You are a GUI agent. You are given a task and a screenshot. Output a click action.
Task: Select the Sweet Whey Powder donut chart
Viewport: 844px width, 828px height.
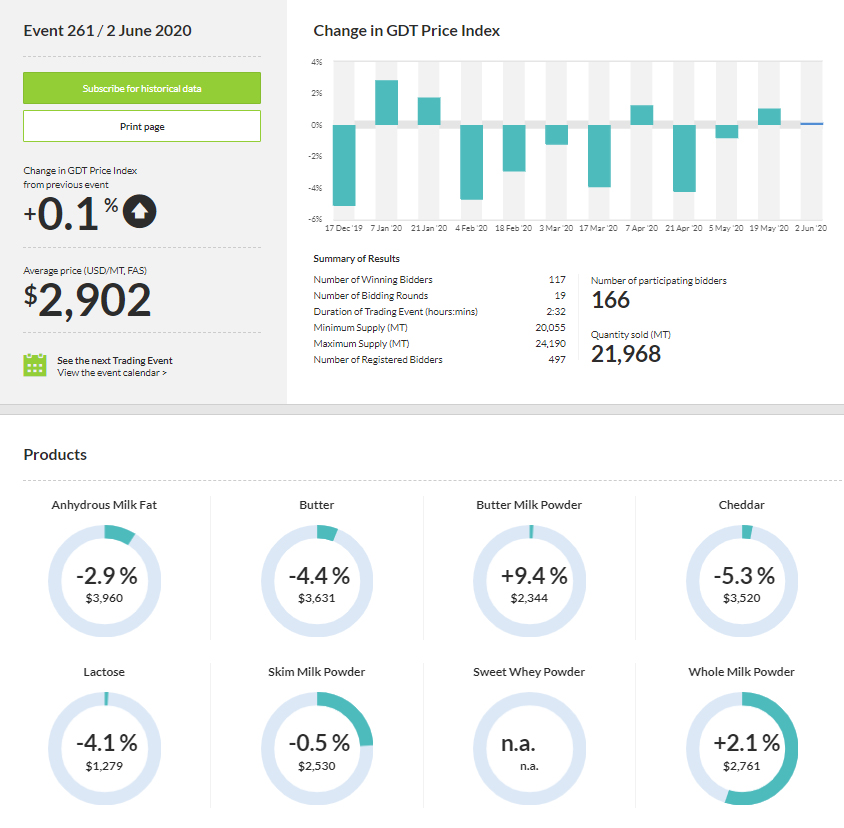(529, 748)
